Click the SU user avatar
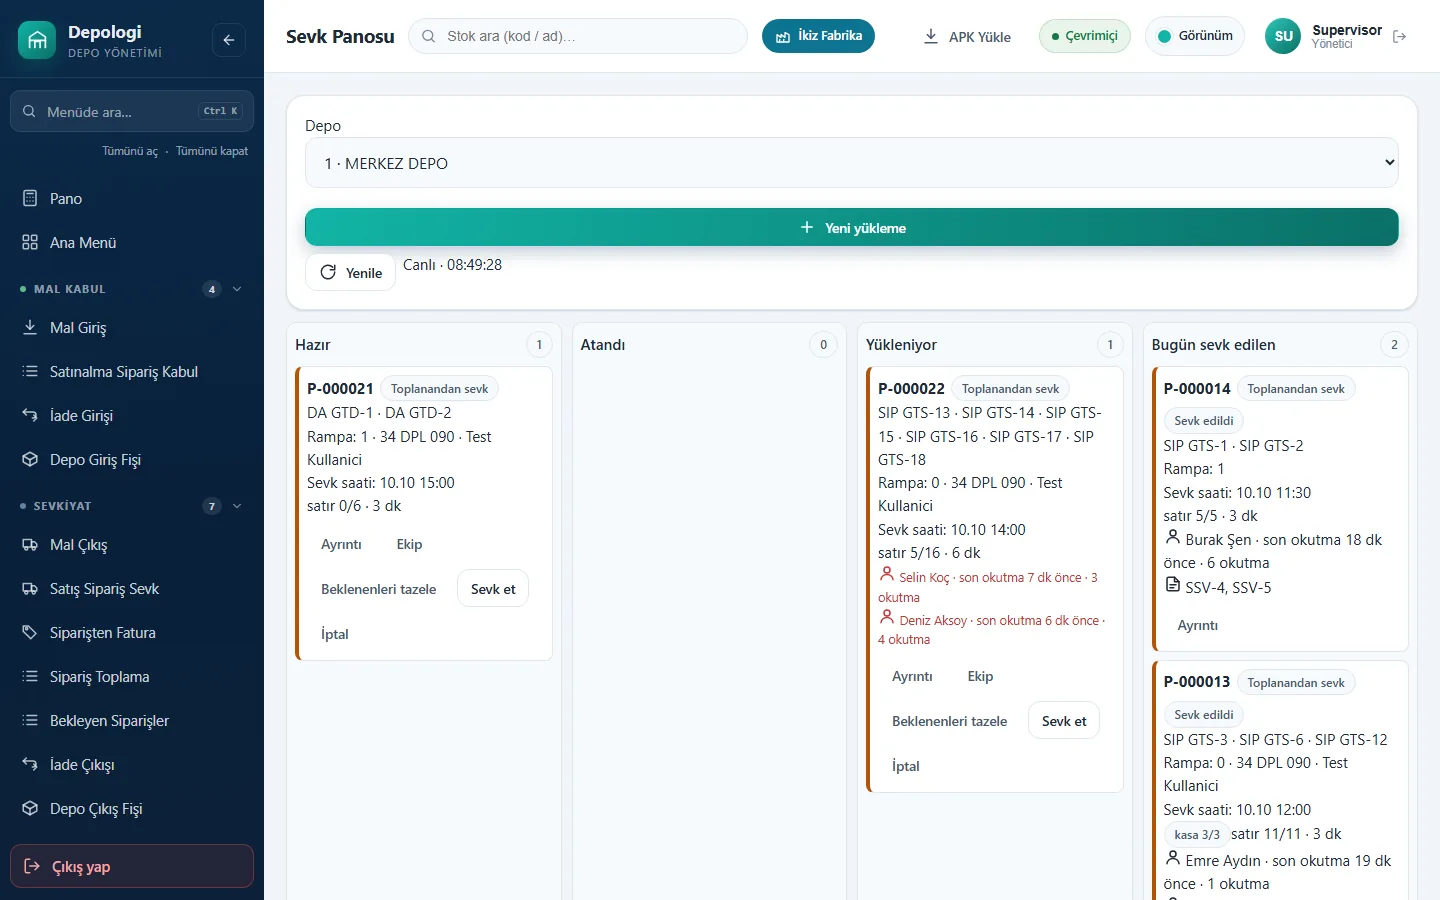 point(1283,36)
